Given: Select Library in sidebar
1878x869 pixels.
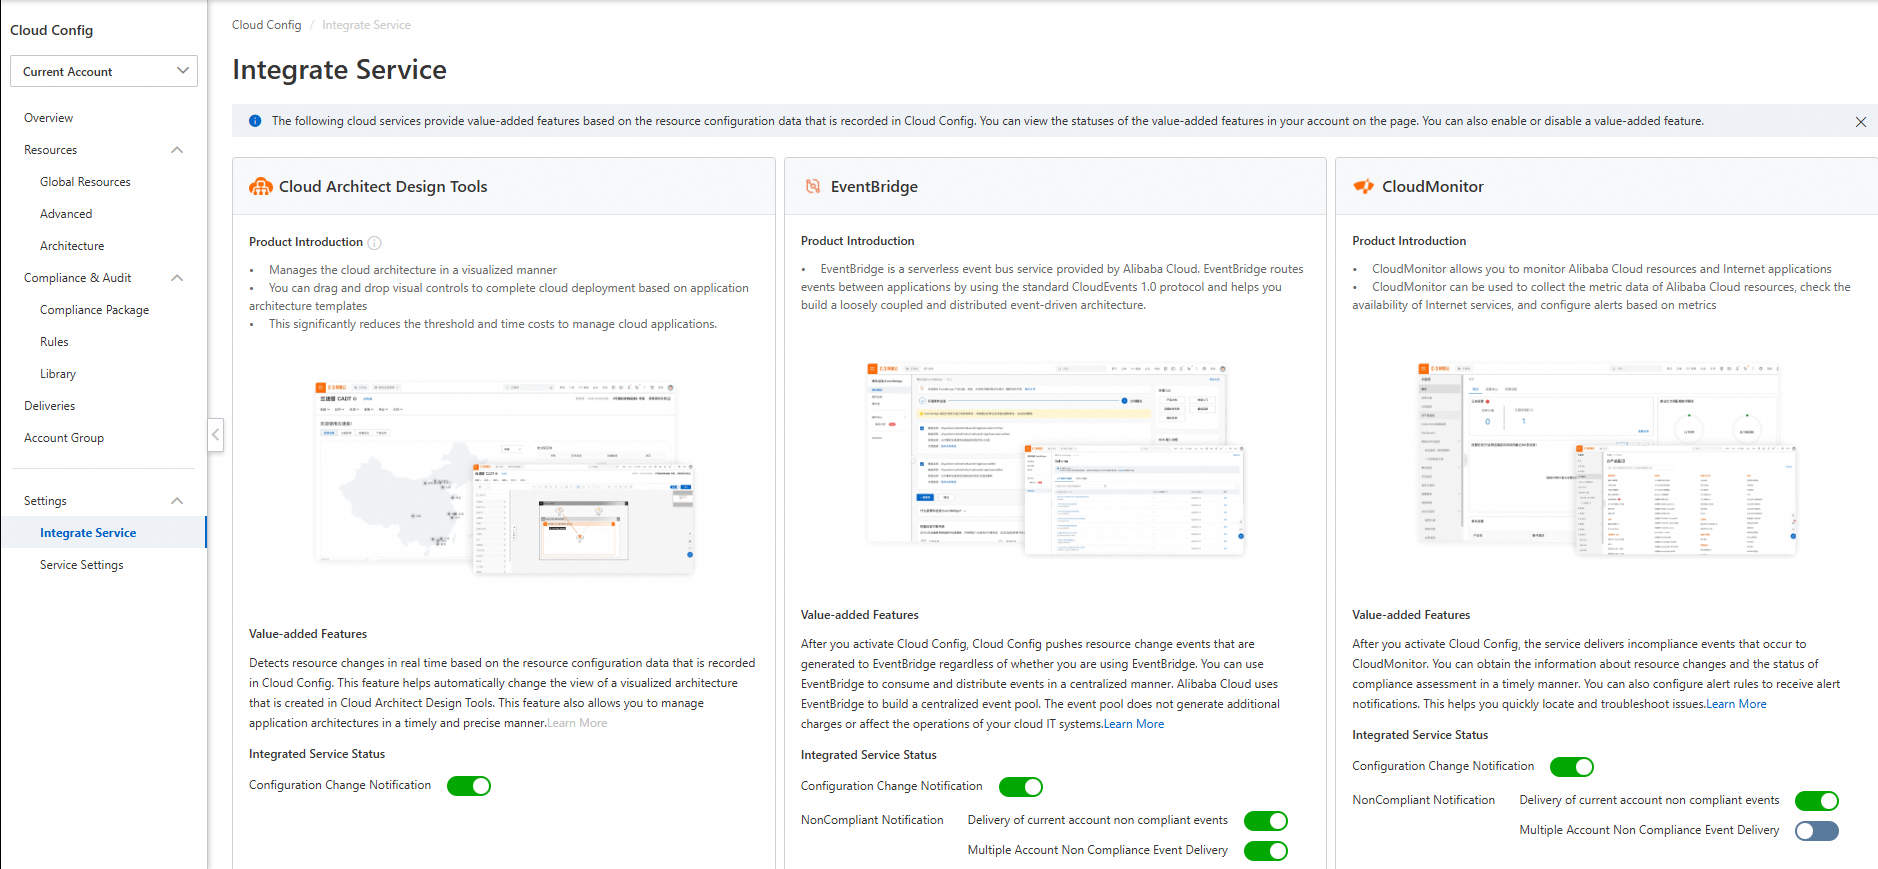Looking at the screenshot, I should pos(58,374).
